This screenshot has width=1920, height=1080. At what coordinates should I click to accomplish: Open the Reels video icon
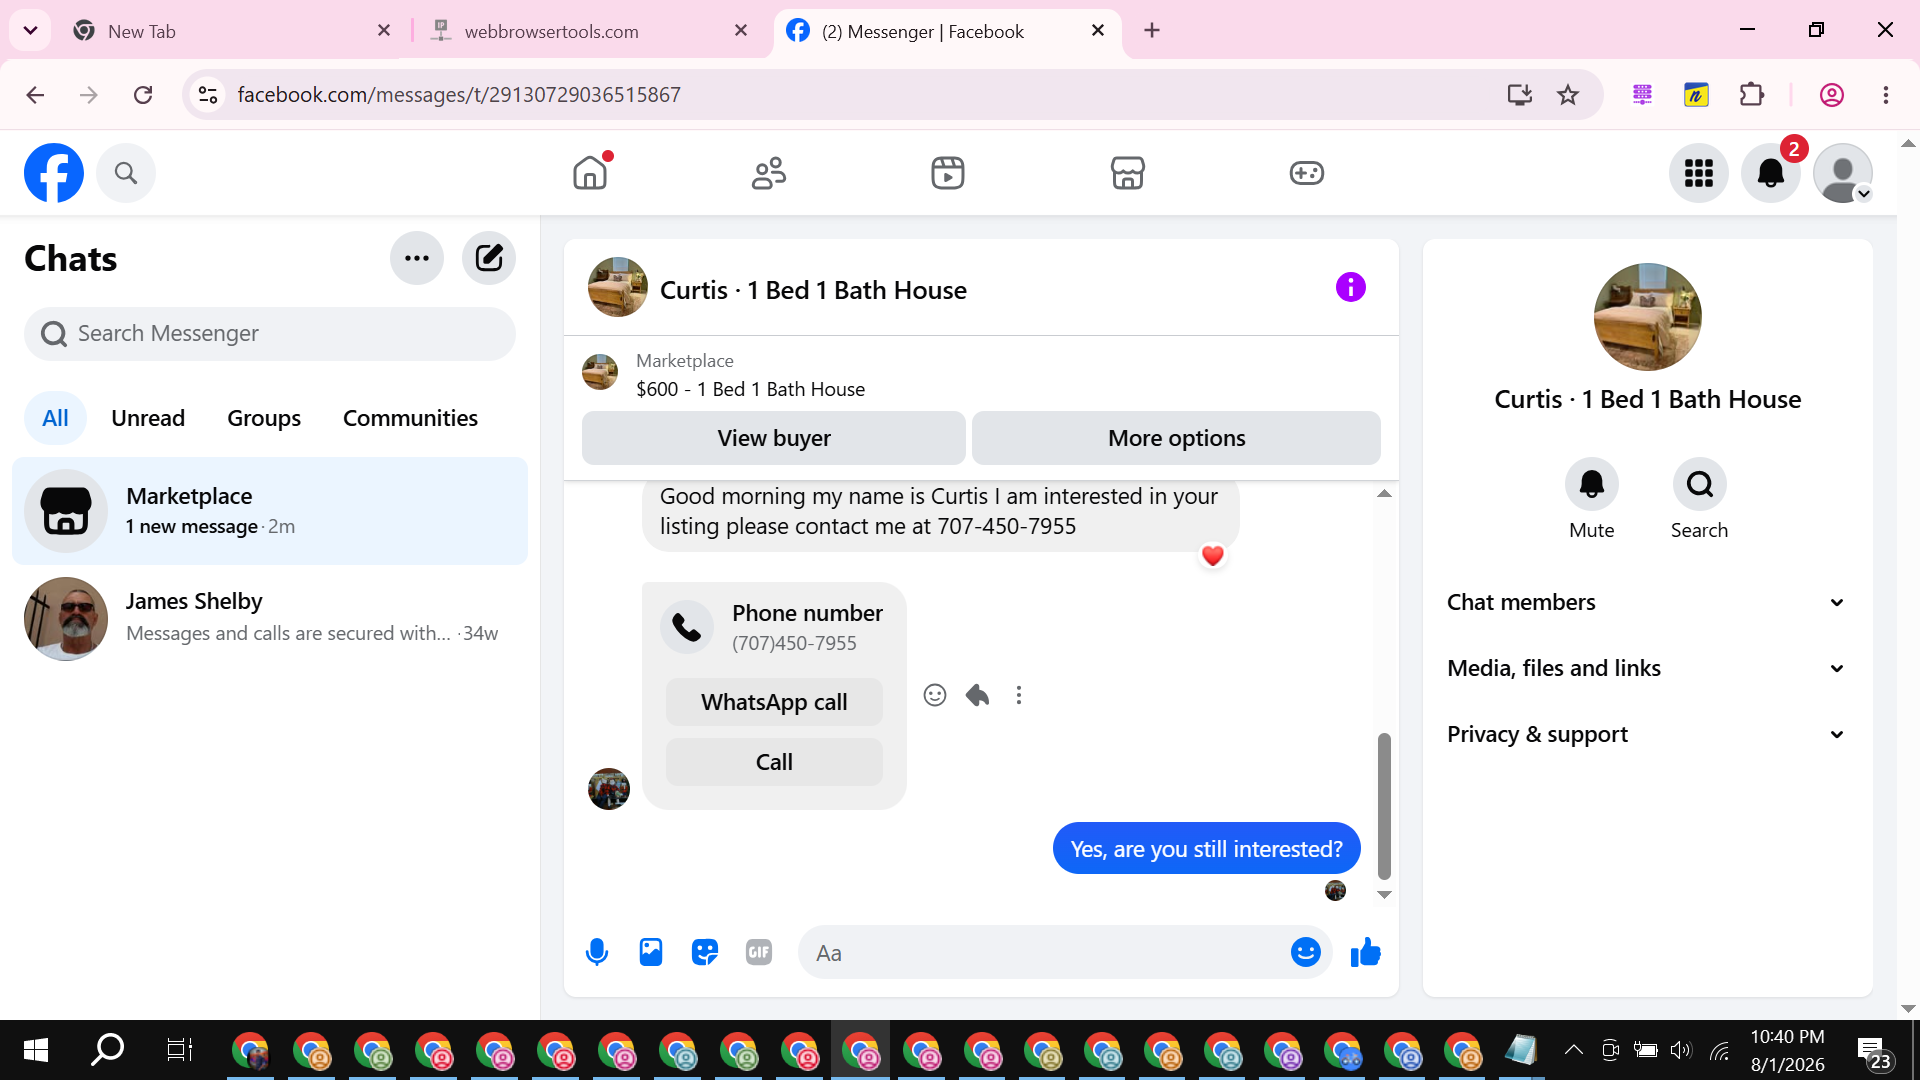pyautogui.click(x=948, y=173)
